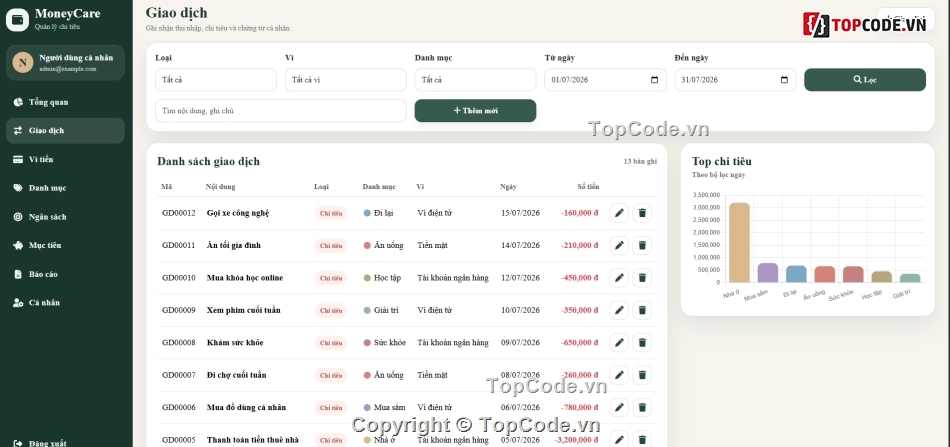Edit transaction GD00006 with the pencil icon
The width and height of the screenshot is (950, 447).
coord(619,408)
